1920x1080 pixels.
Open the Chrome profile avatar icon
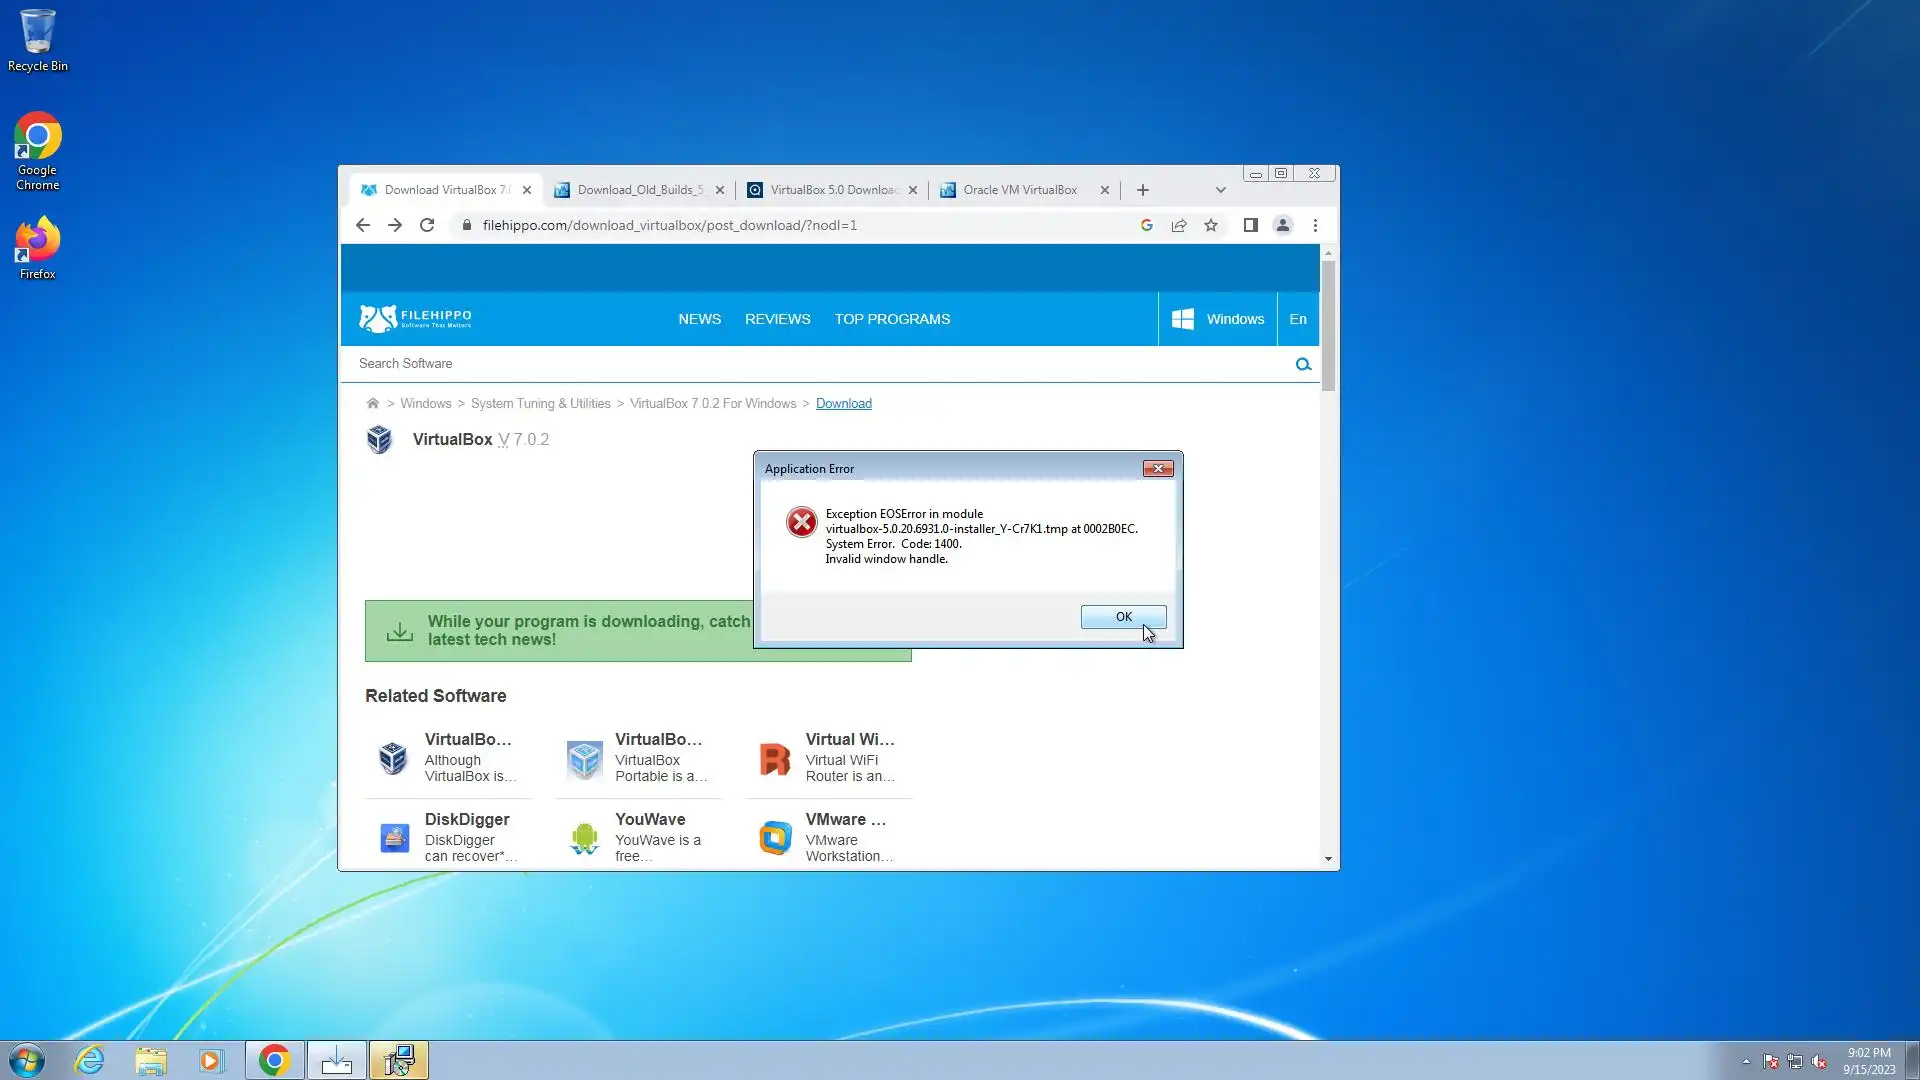[1282, 225]
